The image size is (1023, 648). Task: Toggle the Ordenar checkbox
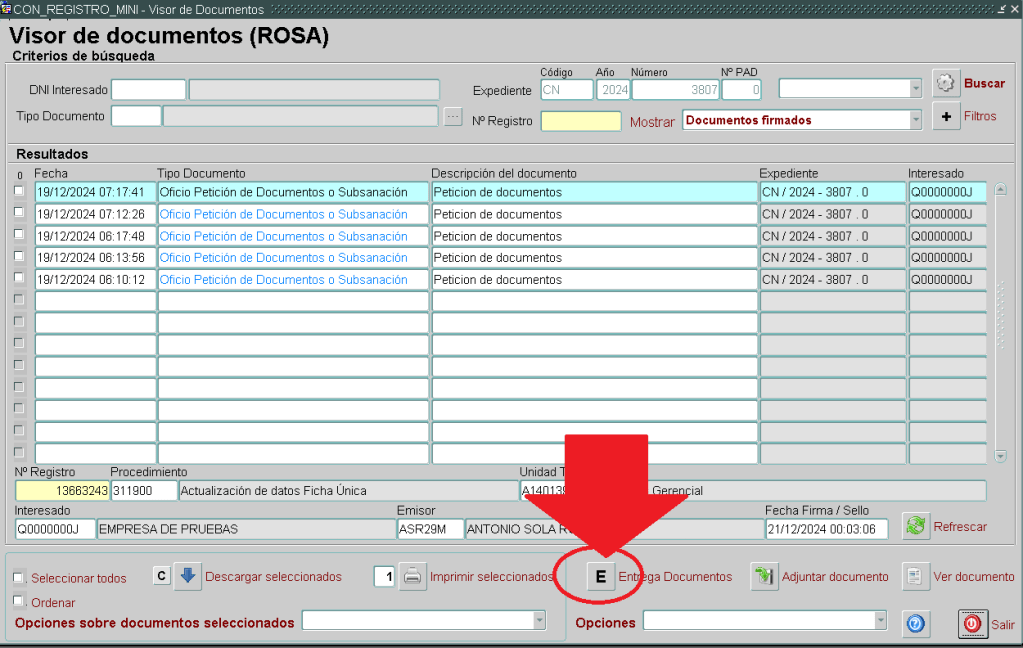click(19, 602)
